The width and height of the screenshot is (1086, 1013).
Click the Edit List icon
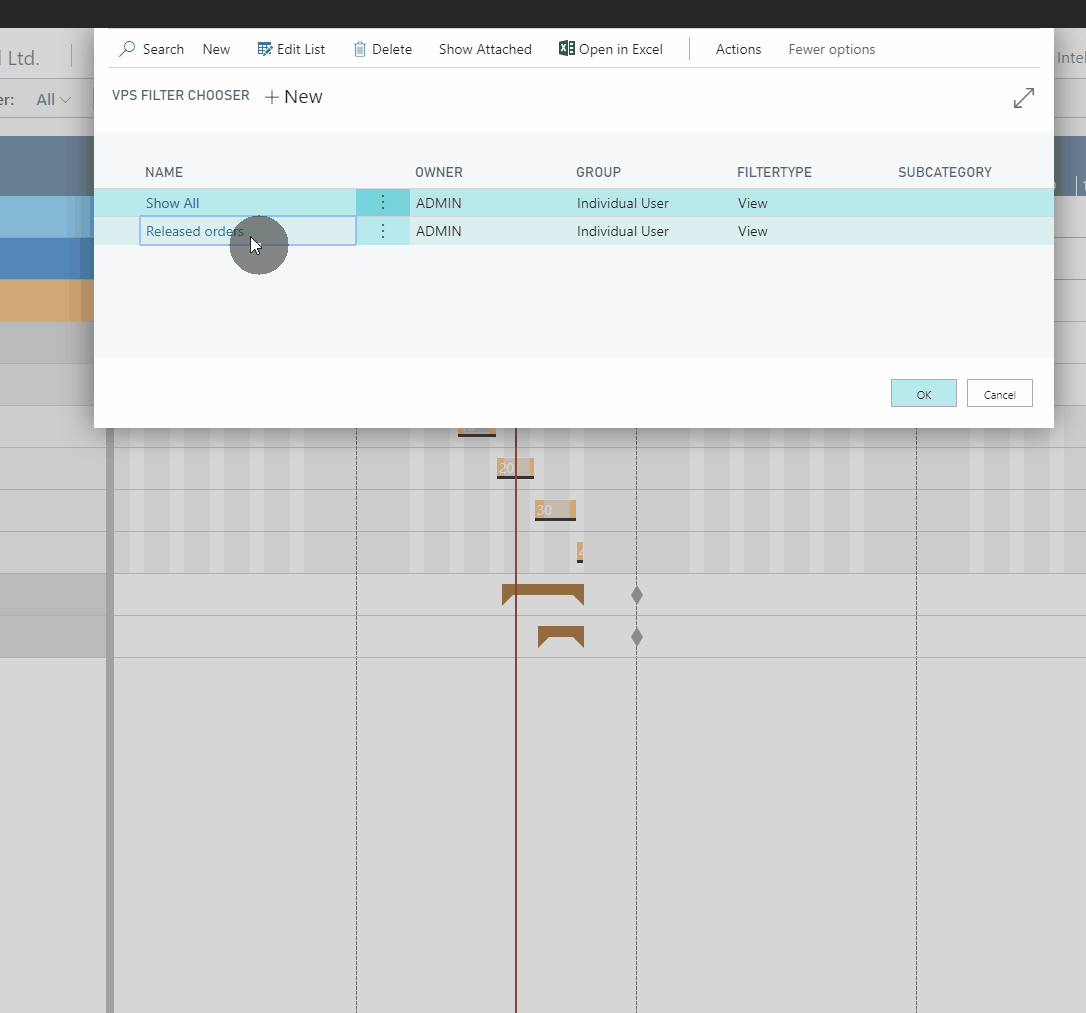click(x=265, y=49)
